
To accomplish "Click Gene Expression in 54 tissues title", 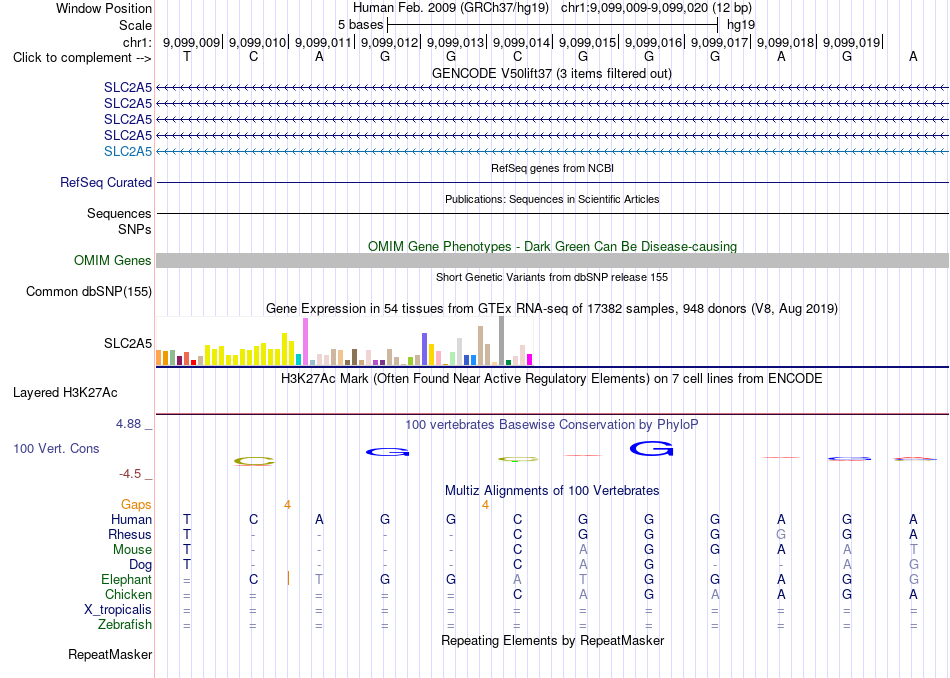I will (552, 308).
